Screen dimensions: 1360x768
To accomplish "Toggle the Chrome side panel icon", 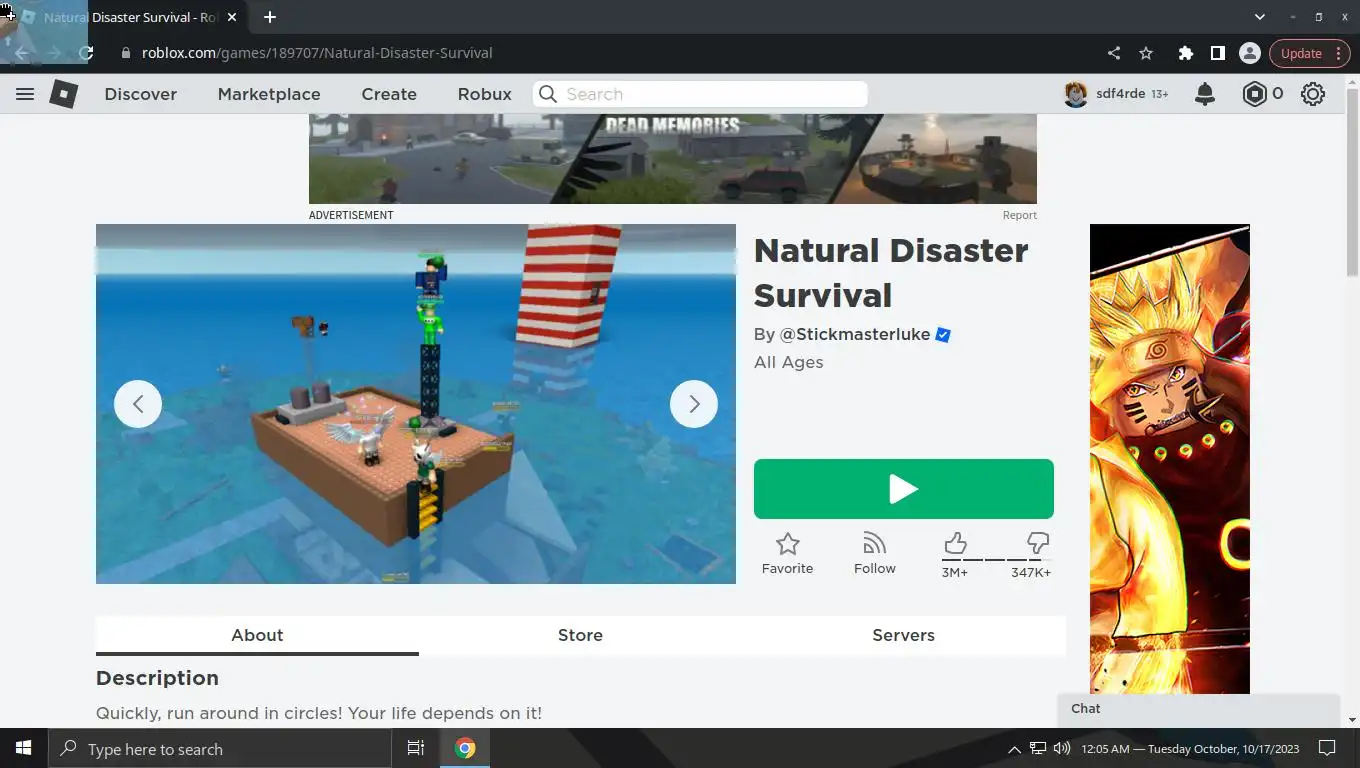I will click(x=1218, y=53).
